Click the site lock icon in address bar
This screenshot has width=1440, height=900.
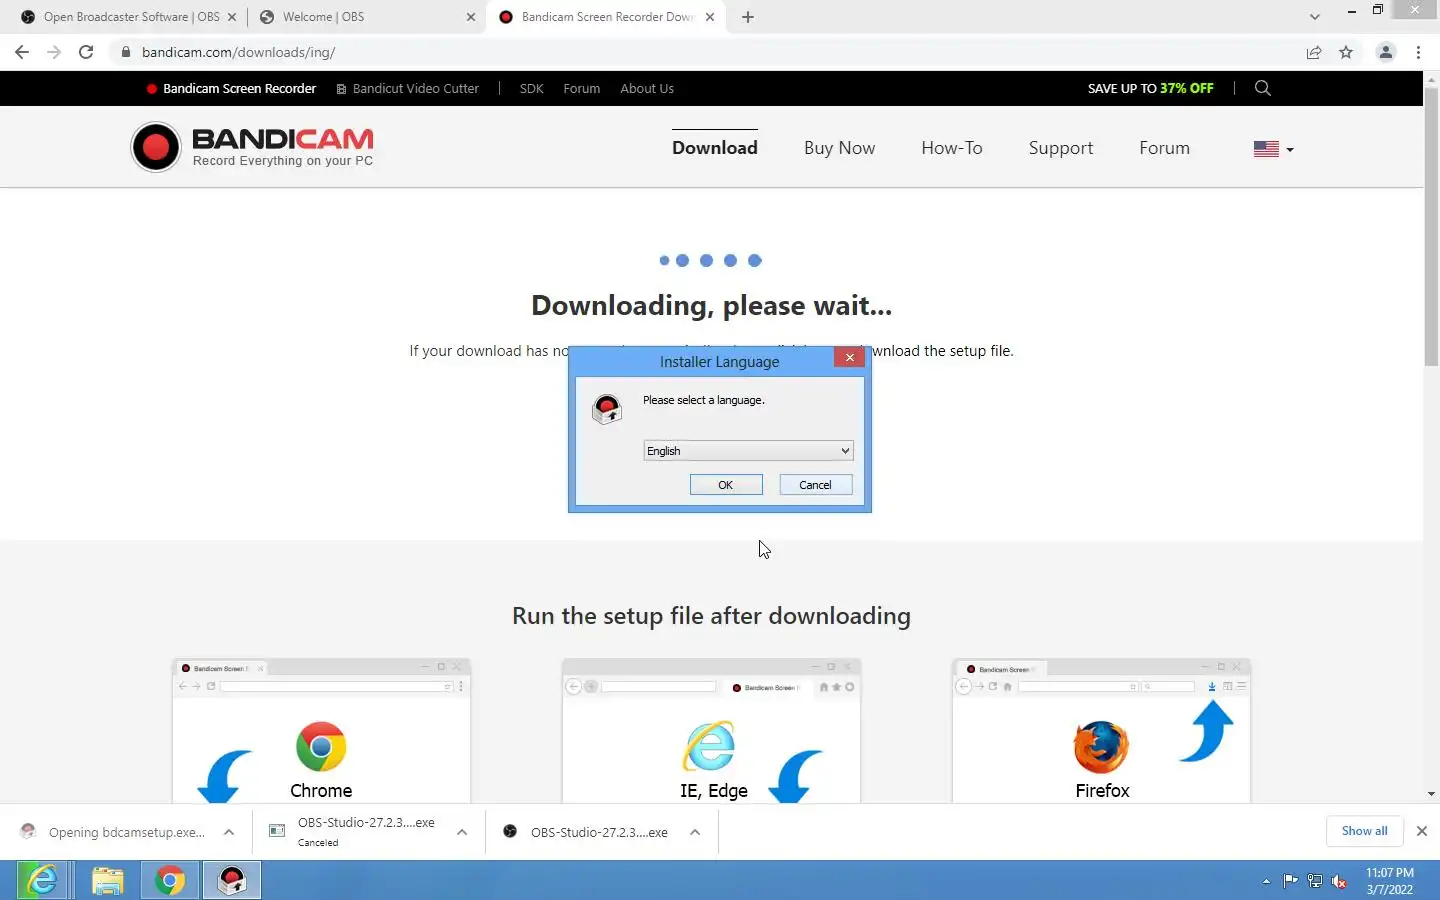125,52
